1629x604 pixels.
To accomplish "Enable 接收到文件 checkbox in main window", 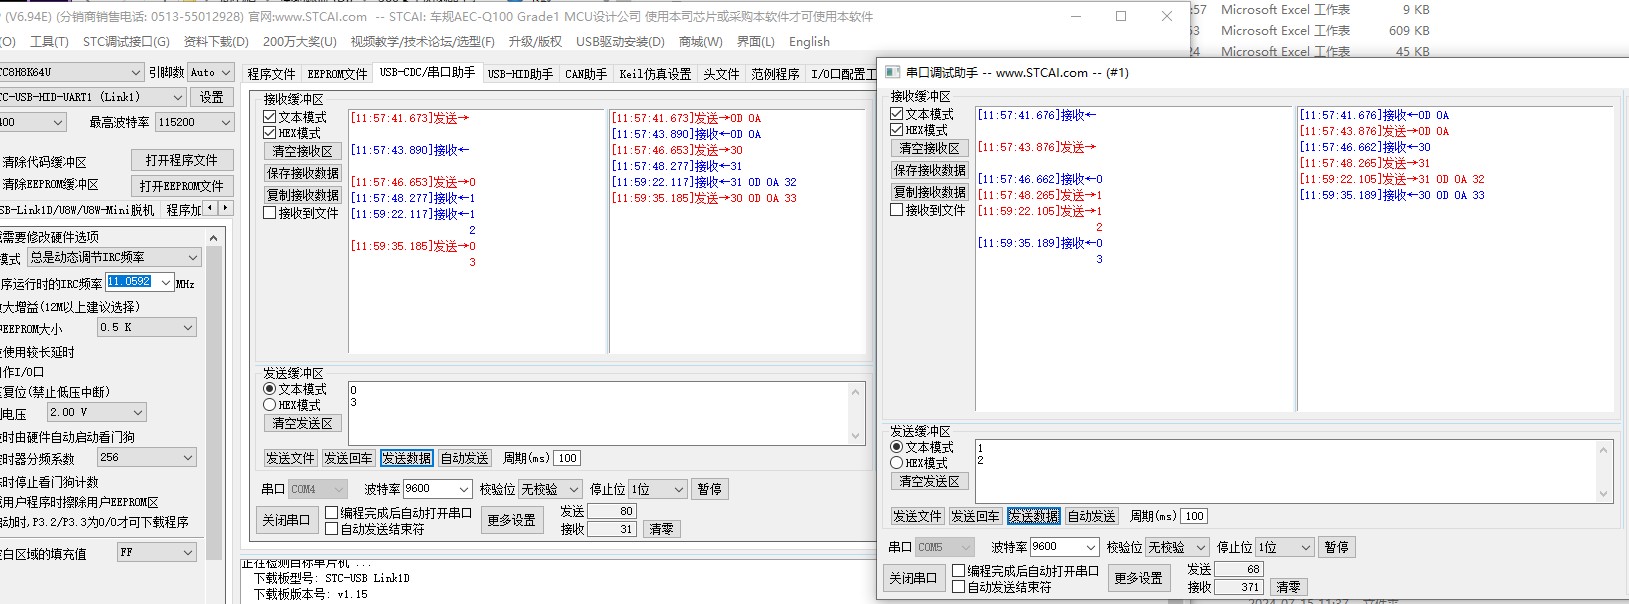I will tap(270, 213).
